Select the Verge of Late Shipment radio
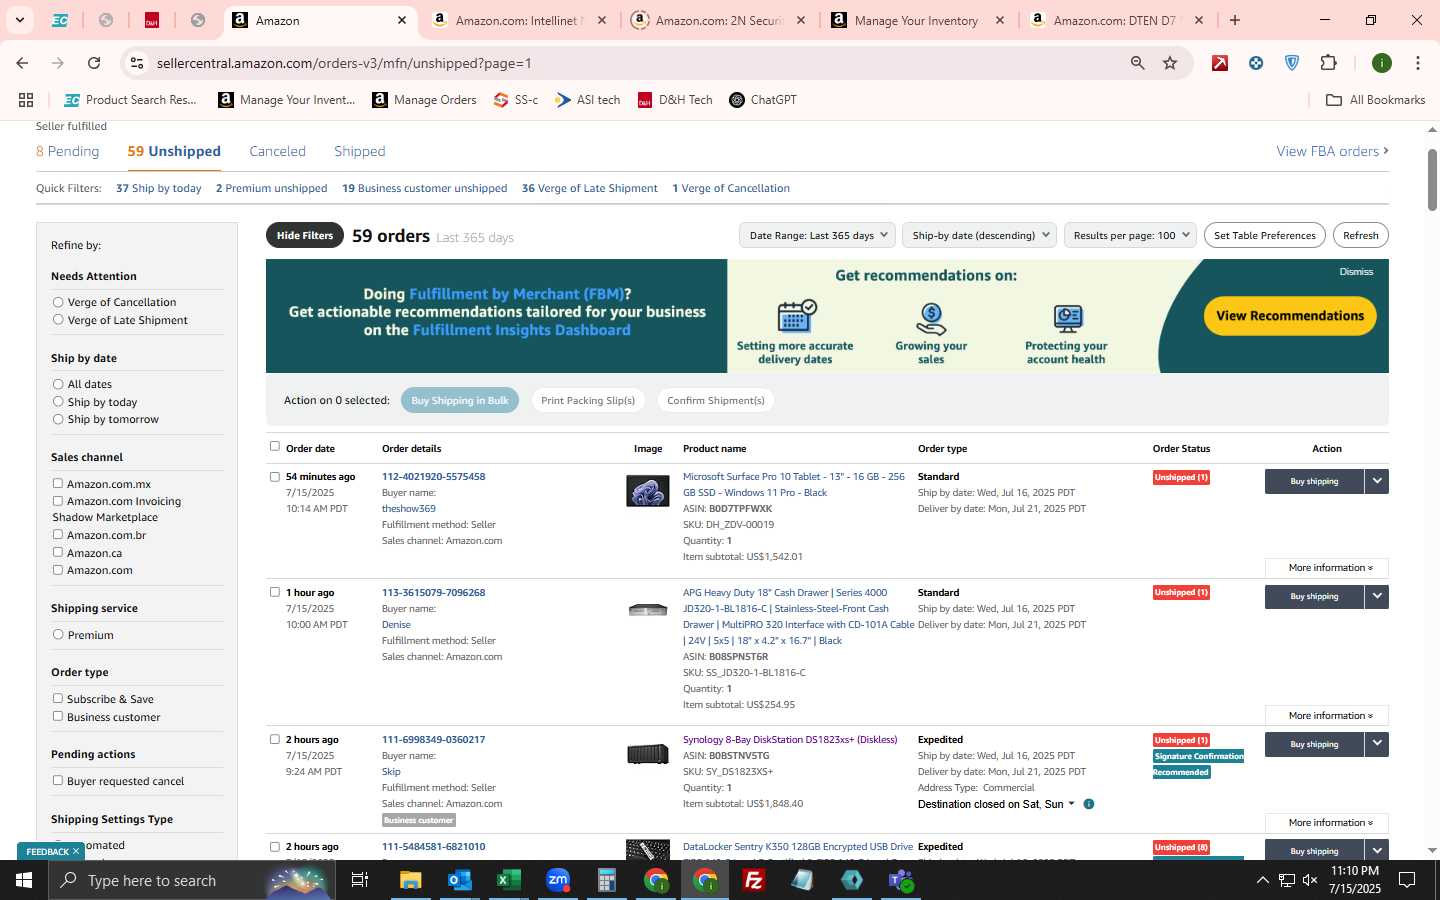This screenshot has height=900, width=1440. 58,320
